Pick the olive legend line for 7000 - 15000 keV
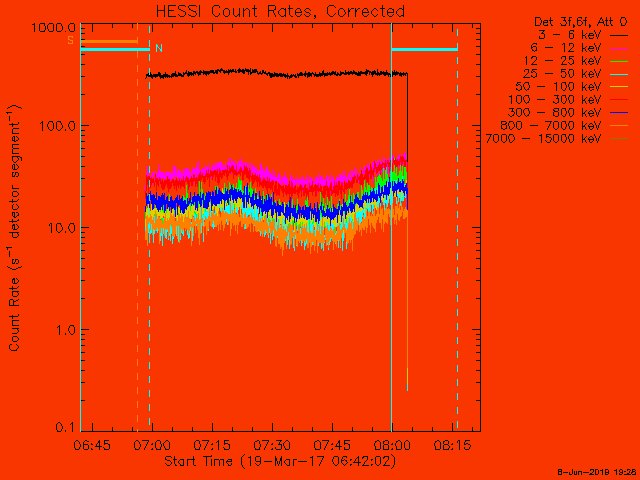640x480 pixels. click(619, 139)
